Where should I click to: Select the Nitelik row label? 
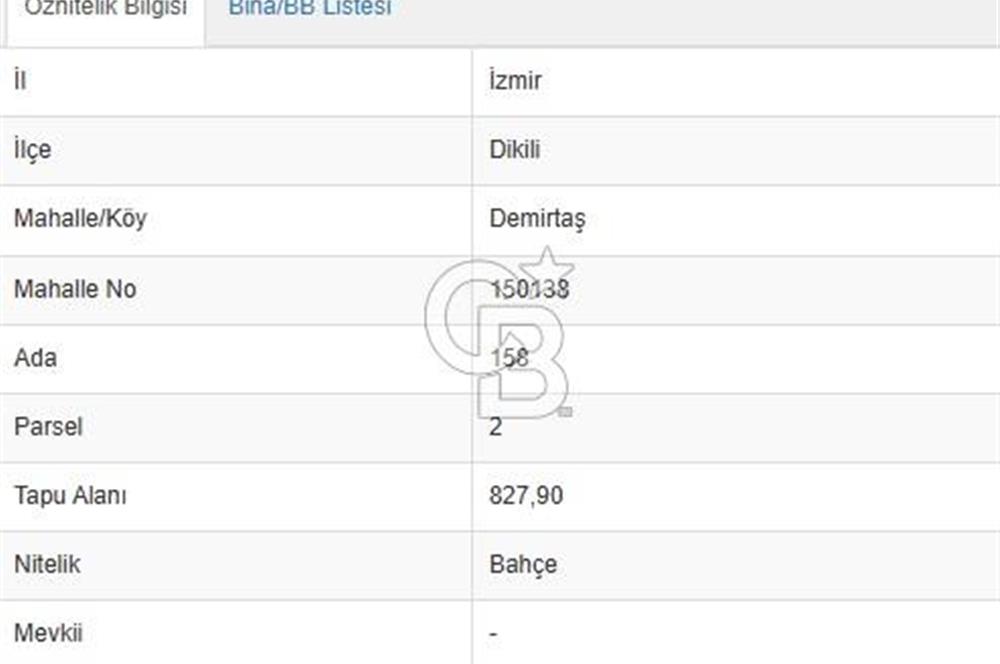point(47,564)
